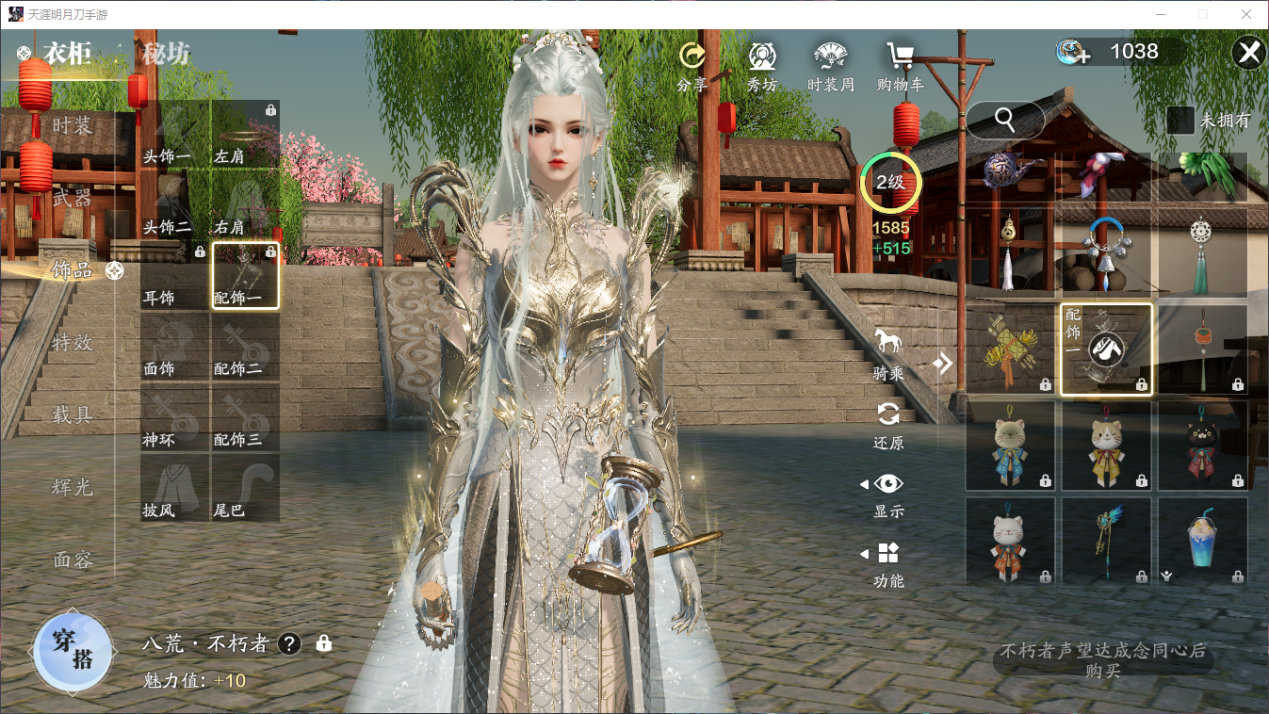Screen dimensions: 1269x714
Task: Select the hourglass 配饰一 slot icon
Action: pos(245,275)
